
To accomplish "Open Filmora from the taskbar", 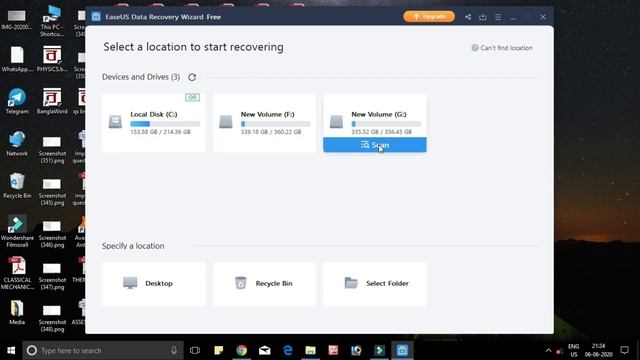I will (379, 350).
